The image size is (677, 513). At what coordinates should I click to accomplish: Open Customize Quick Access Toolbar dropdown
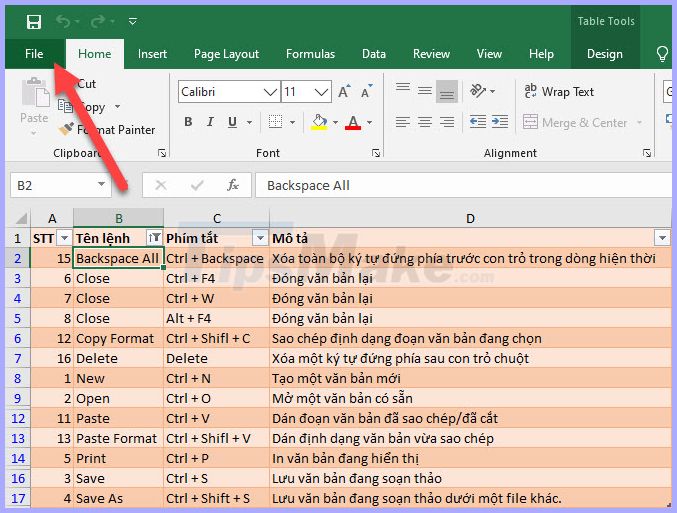[133, 21]
